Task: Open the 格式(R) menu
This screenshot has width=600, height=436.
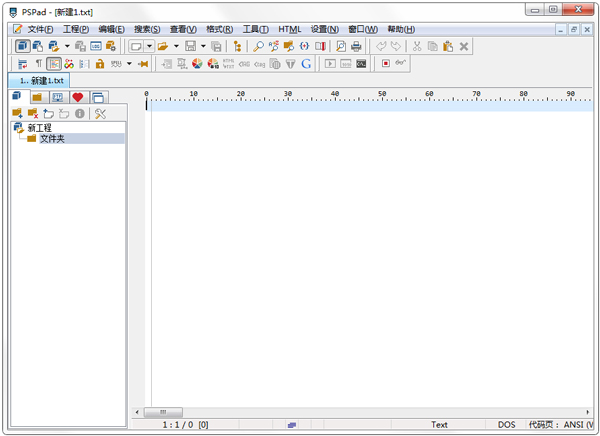Action: 219,29
